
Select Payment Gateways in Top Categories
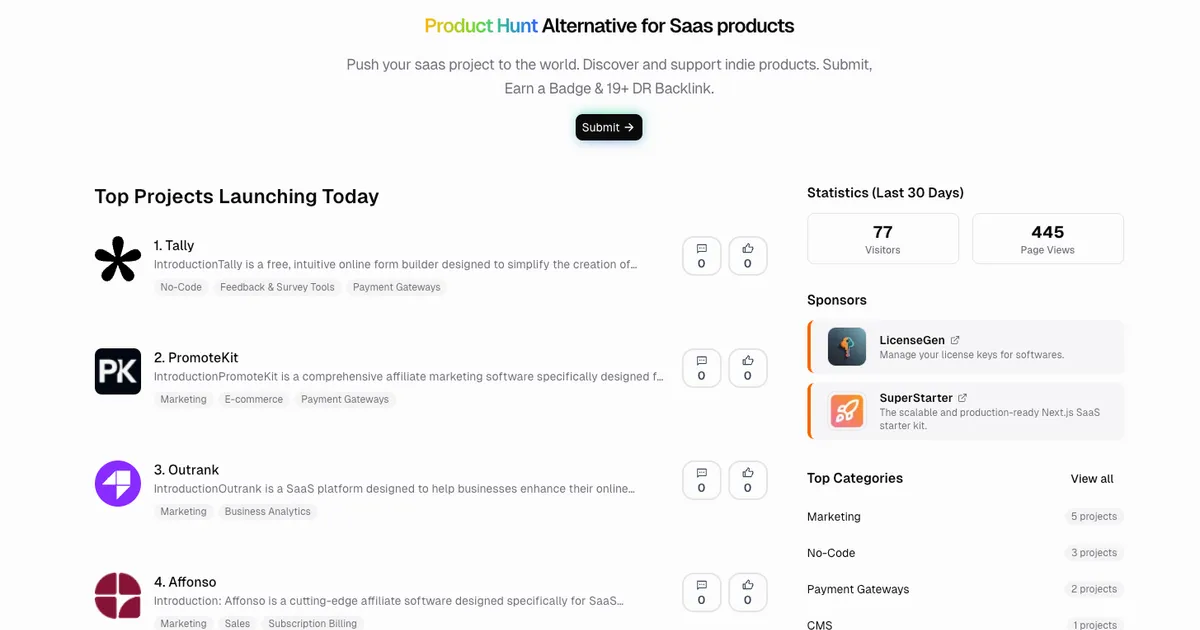(858, 589)
